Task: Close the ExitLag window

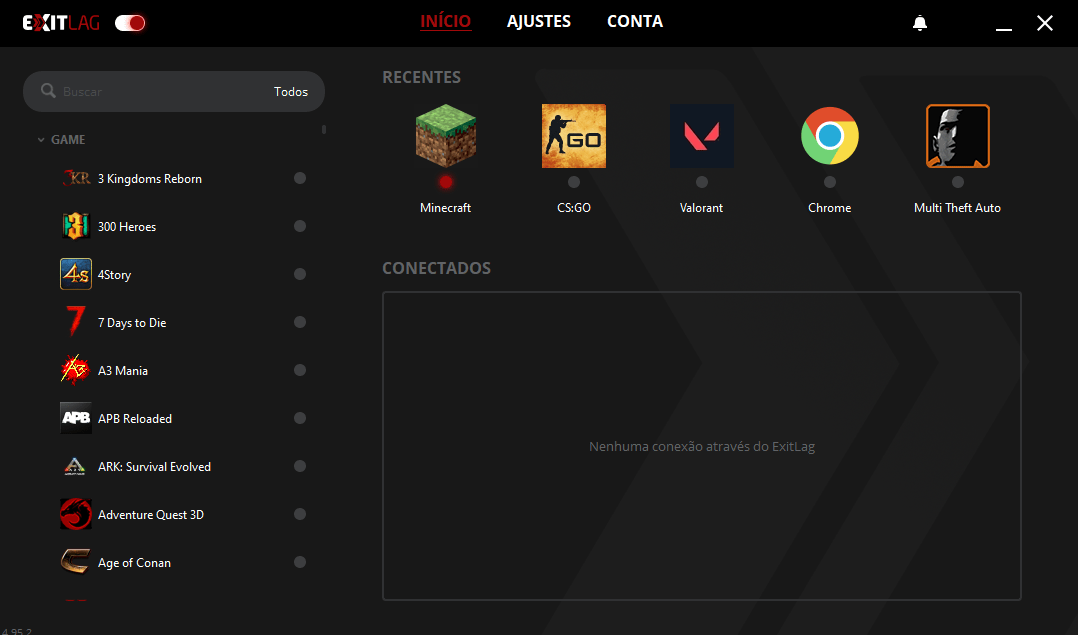Action: point(1045,23)
